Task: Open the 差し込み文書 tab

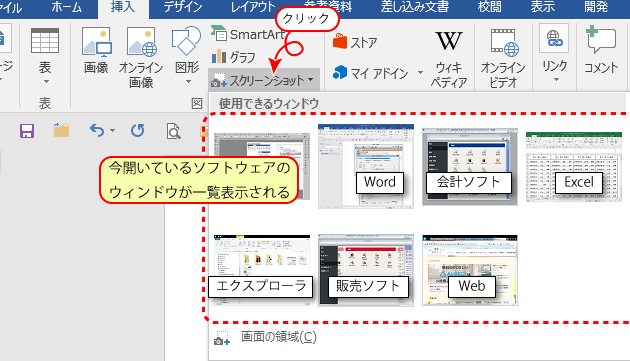Action: point(415,8)
